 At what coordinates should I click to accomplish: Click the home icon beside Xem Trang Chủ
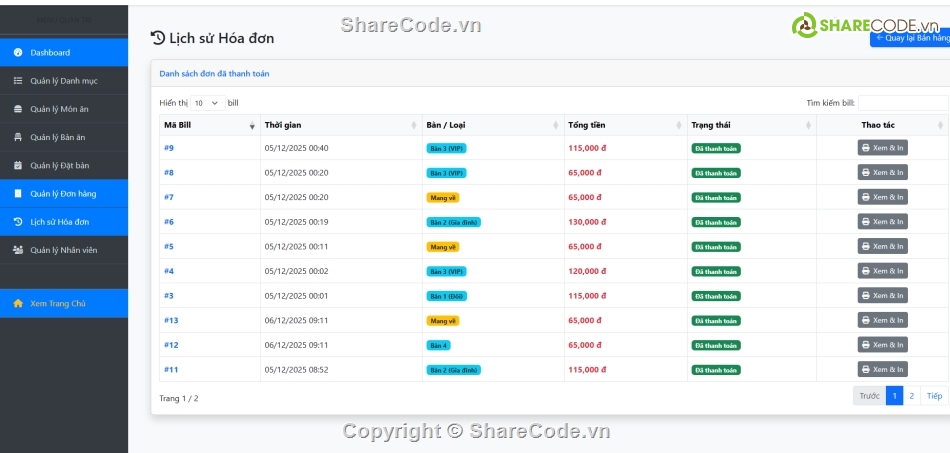18,303
